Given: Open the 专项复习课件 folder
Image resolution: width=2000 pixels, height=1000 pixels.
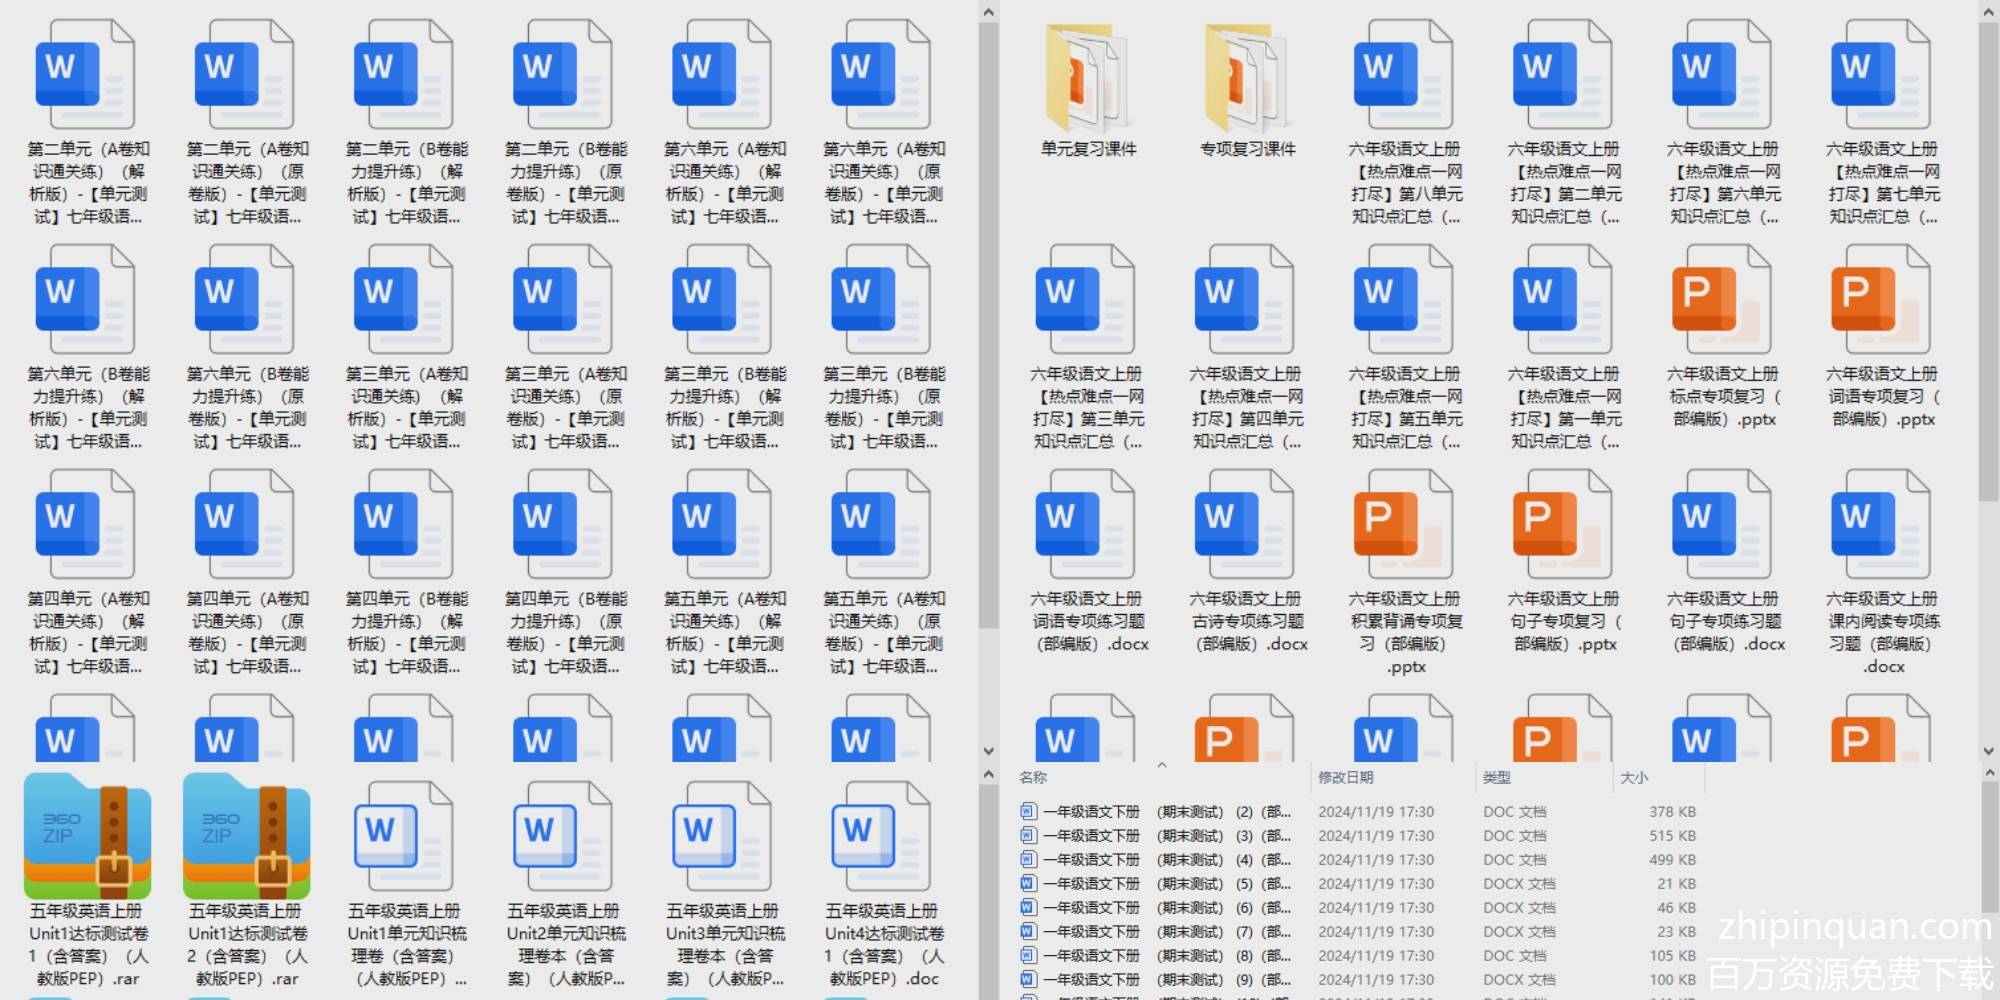Looking at the screenshot, I should tap(1246, 80).
